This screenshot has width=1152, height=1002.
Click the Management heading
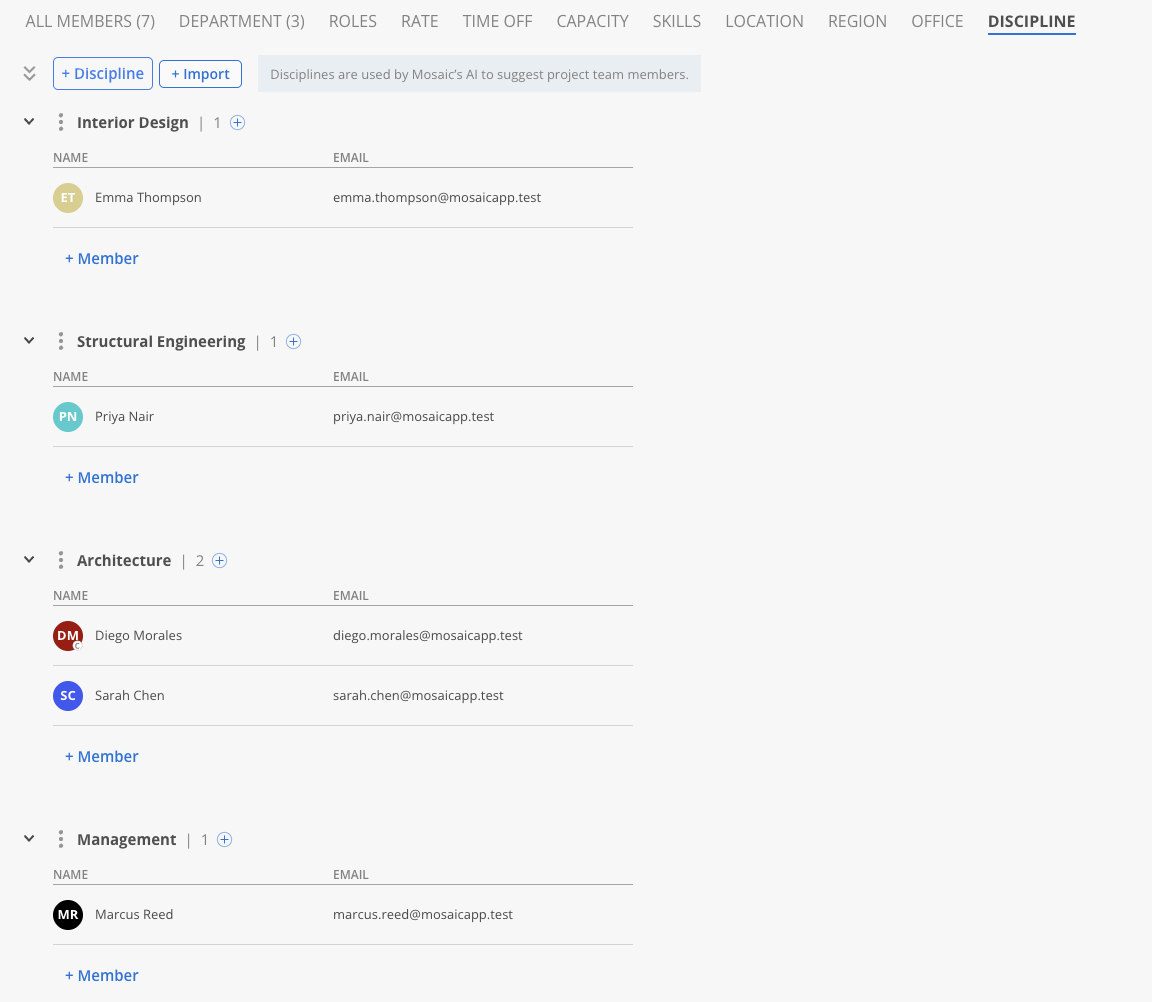click(x=126, y=840)
